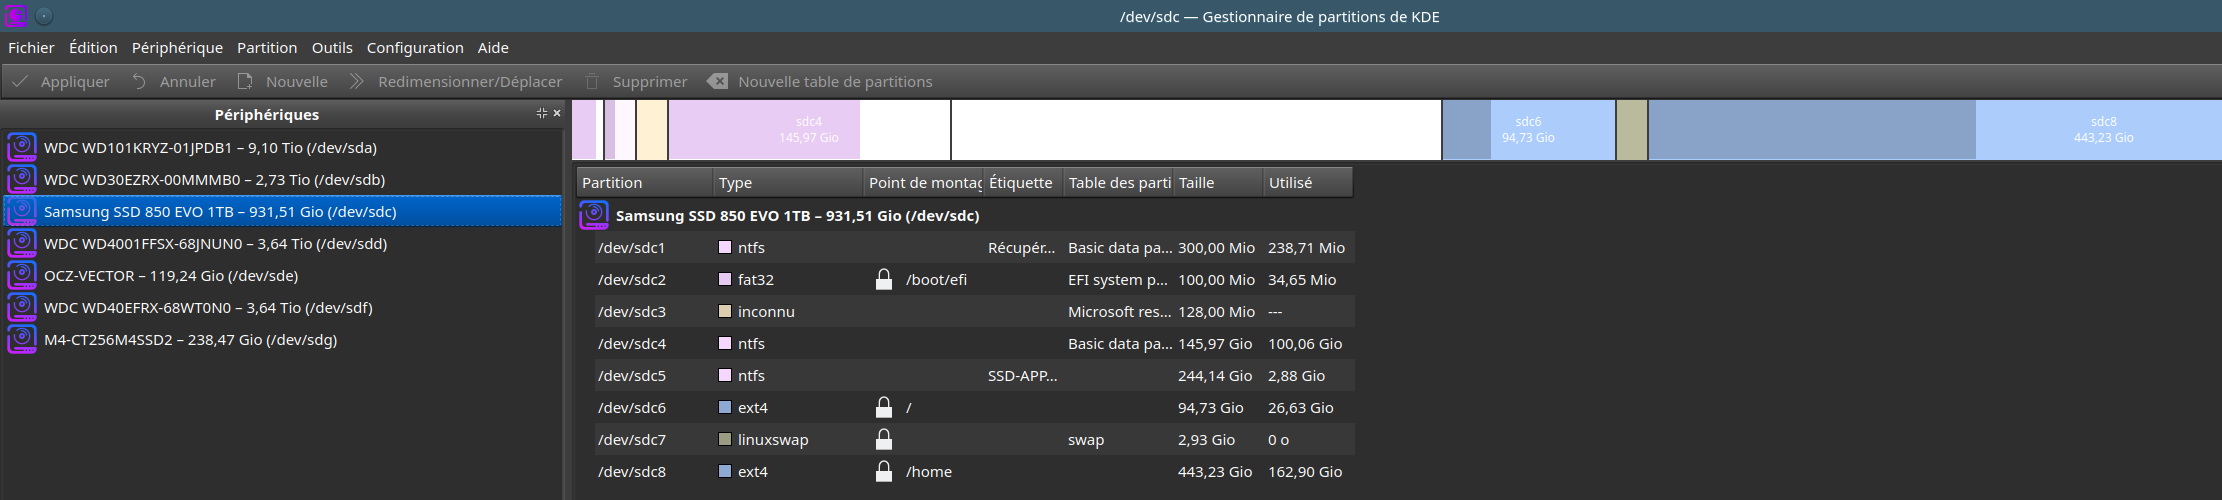
Task: Click disk icon of WDC WD101KRYZ /dev/sda
Action: (22, 147)
